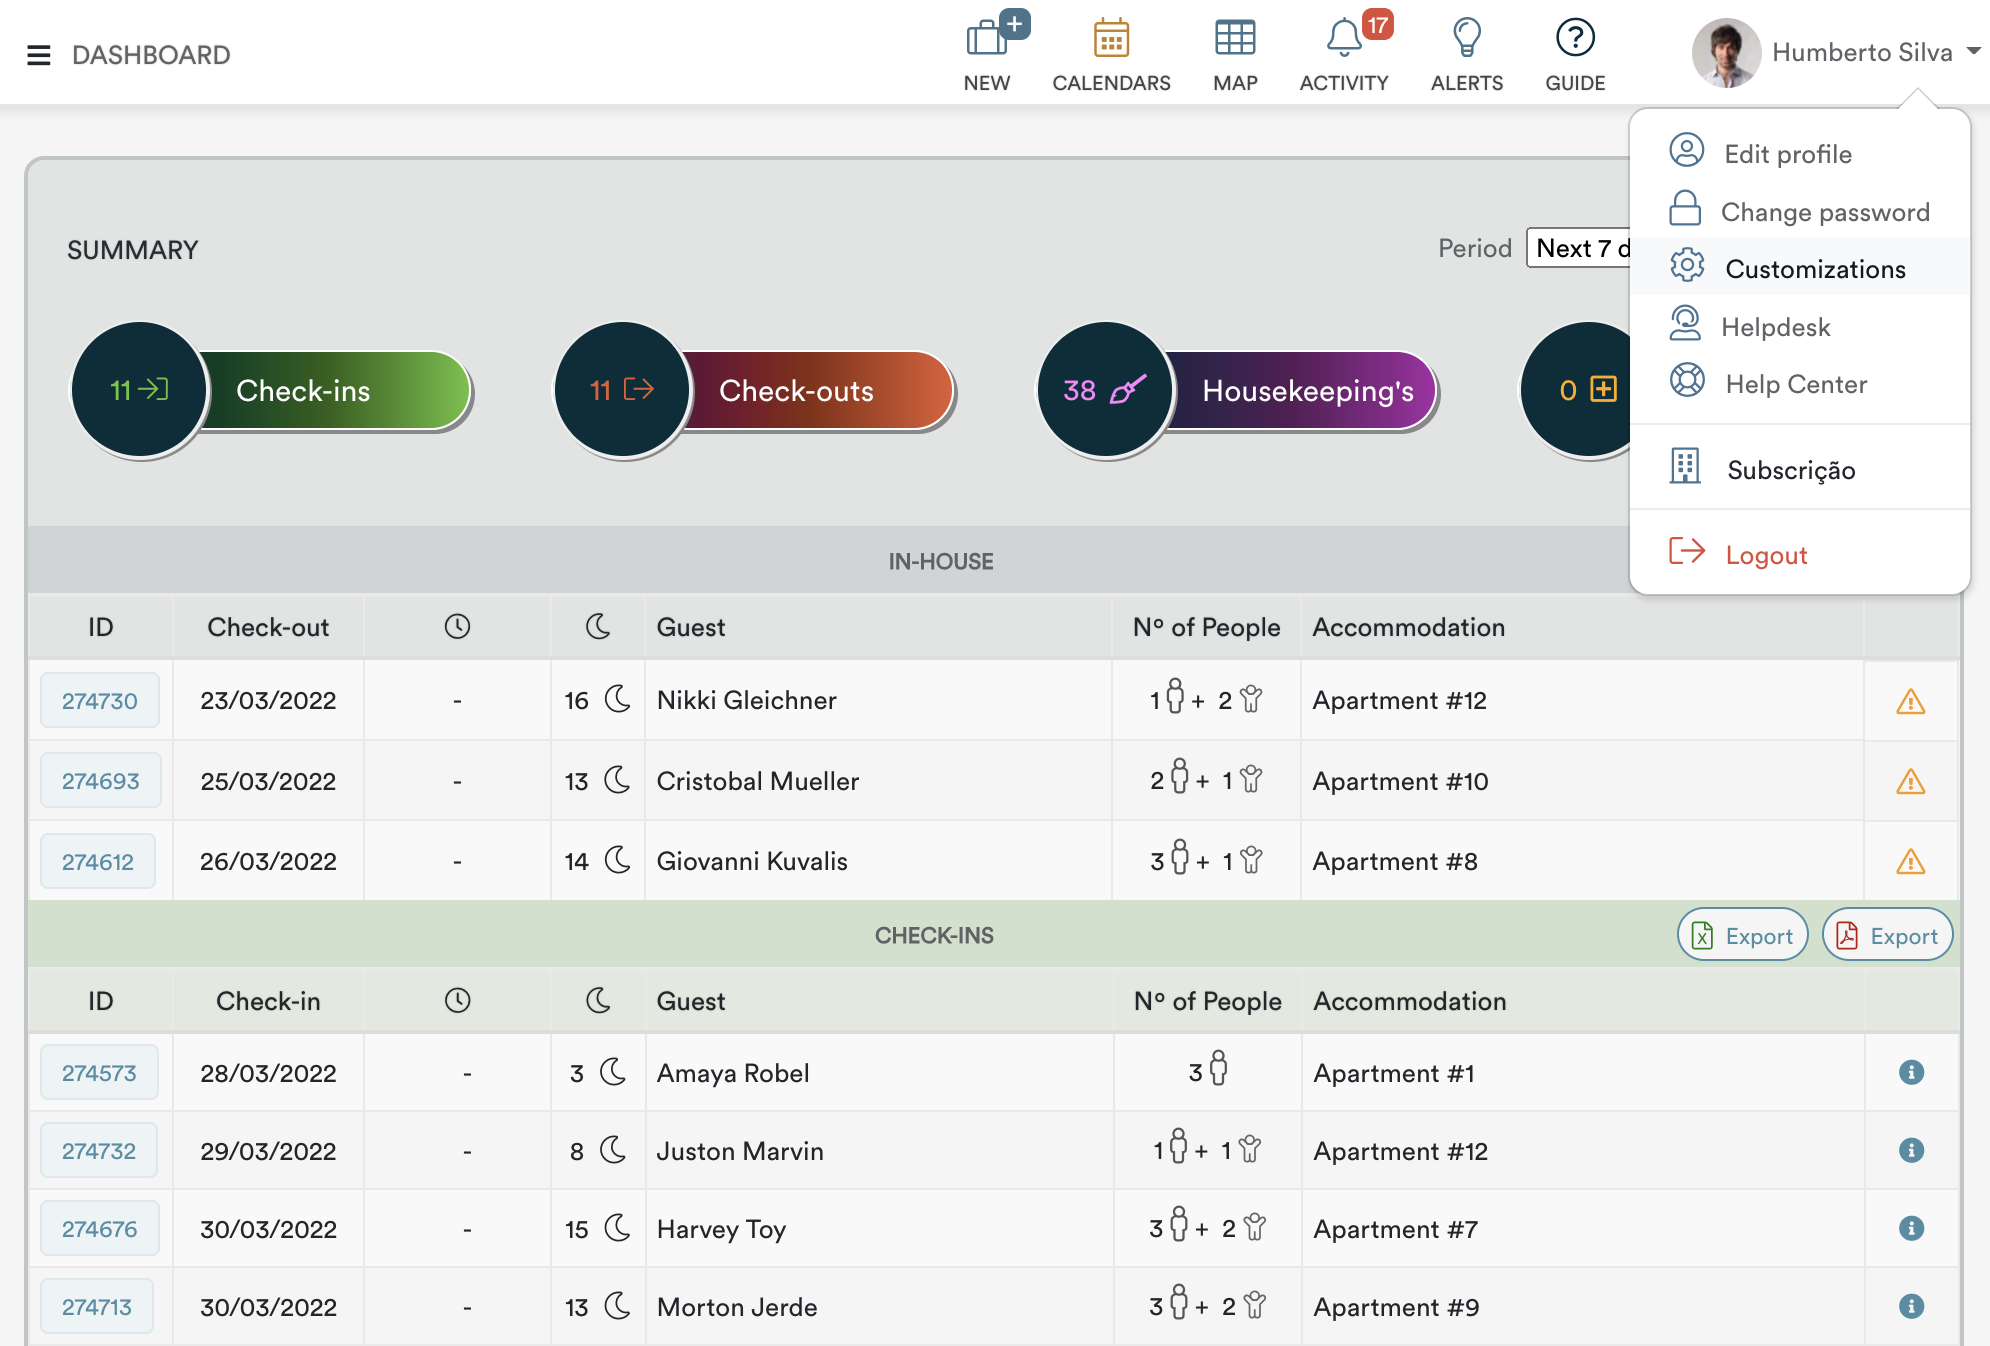
Task: Open the Alerts lightbulb icon
Action: pyautogui.click(x=1467, y=38)
